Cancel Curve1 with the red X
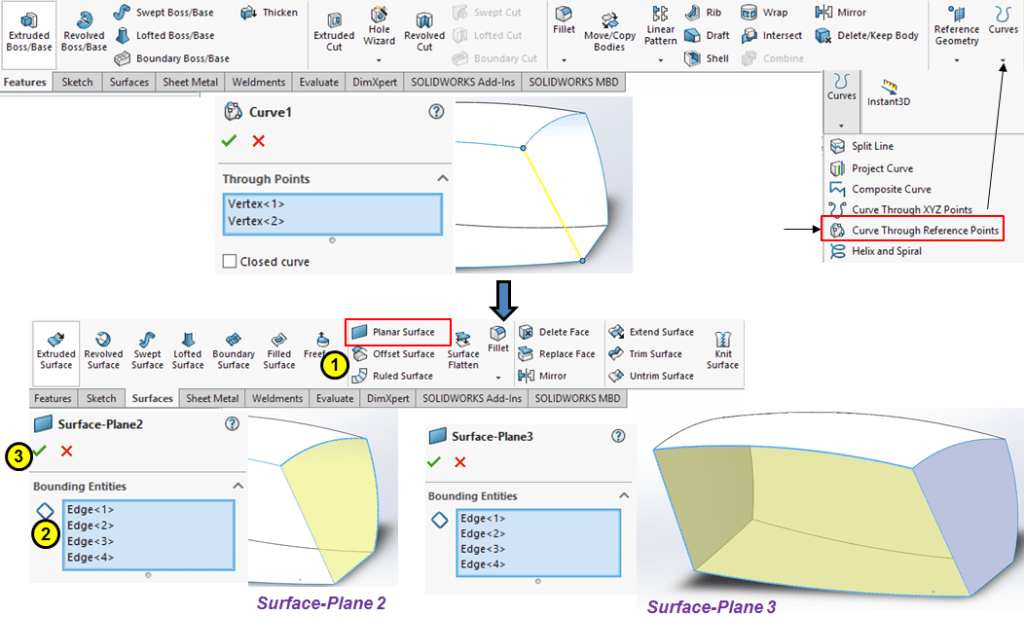This screenshot has width=1024, height=618. click(258, 141)
